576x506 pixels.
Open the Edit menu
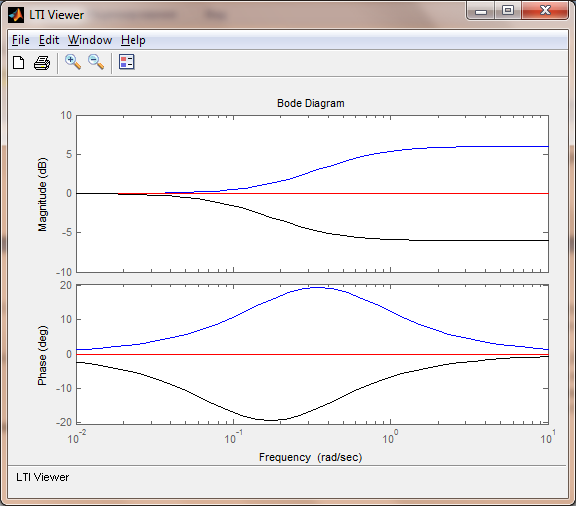pos(49,40)
